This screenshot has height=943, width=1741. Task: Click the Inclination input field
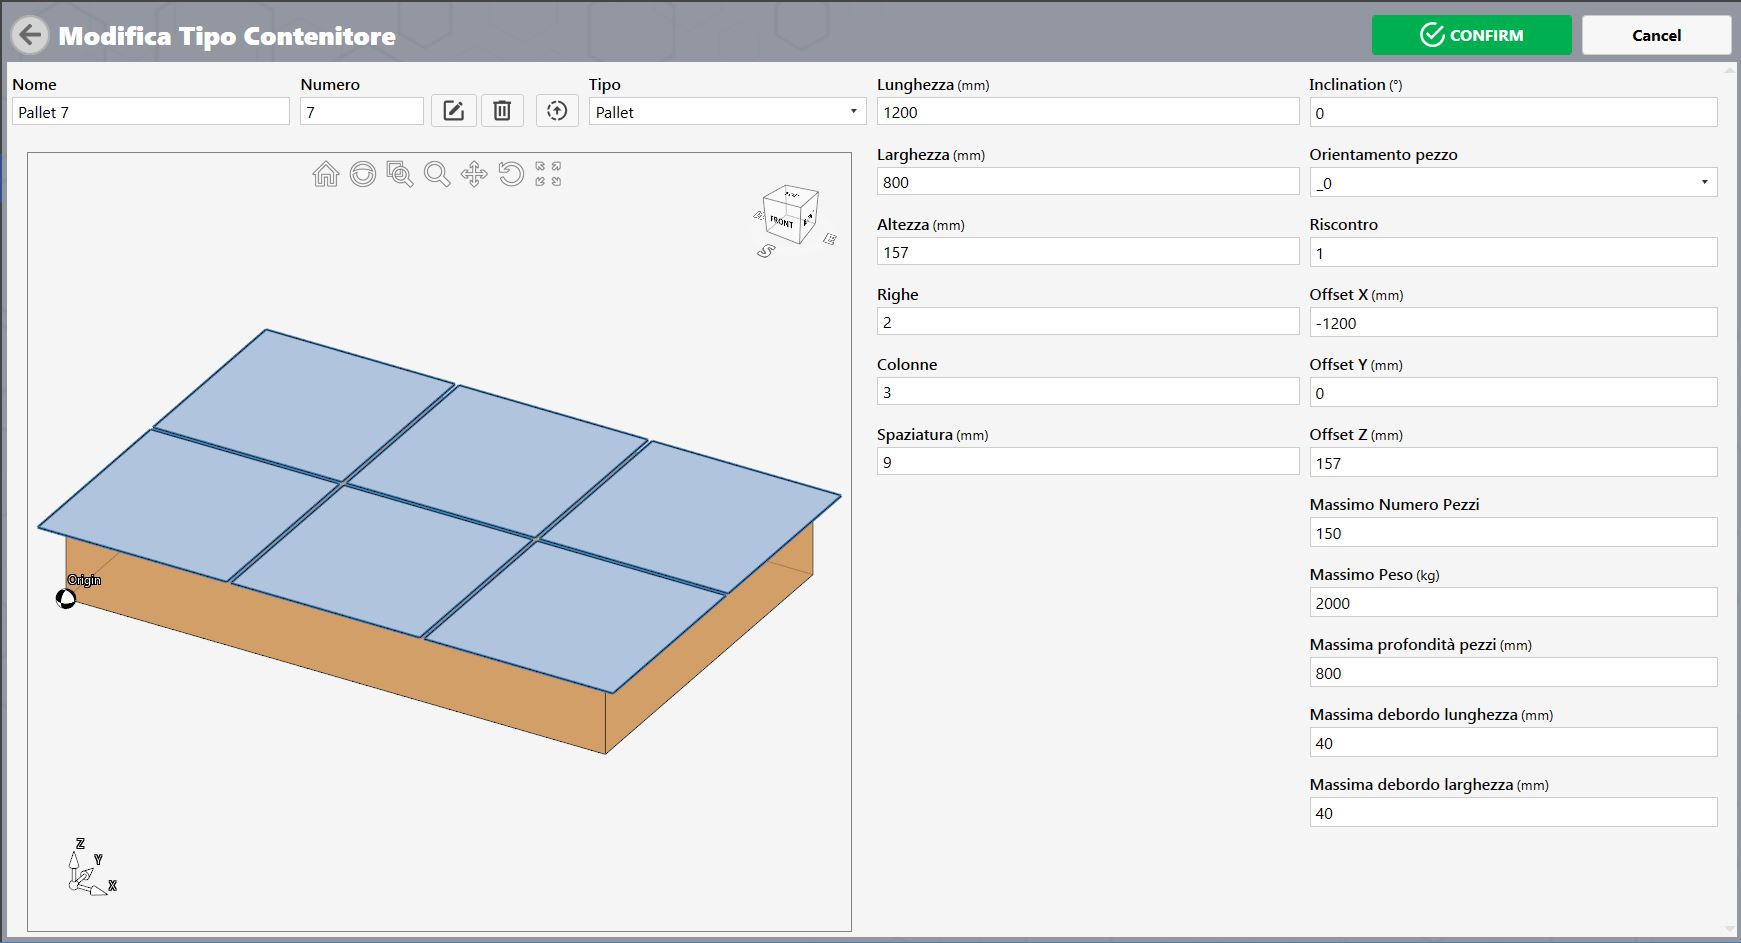[x=1513, y=112]
